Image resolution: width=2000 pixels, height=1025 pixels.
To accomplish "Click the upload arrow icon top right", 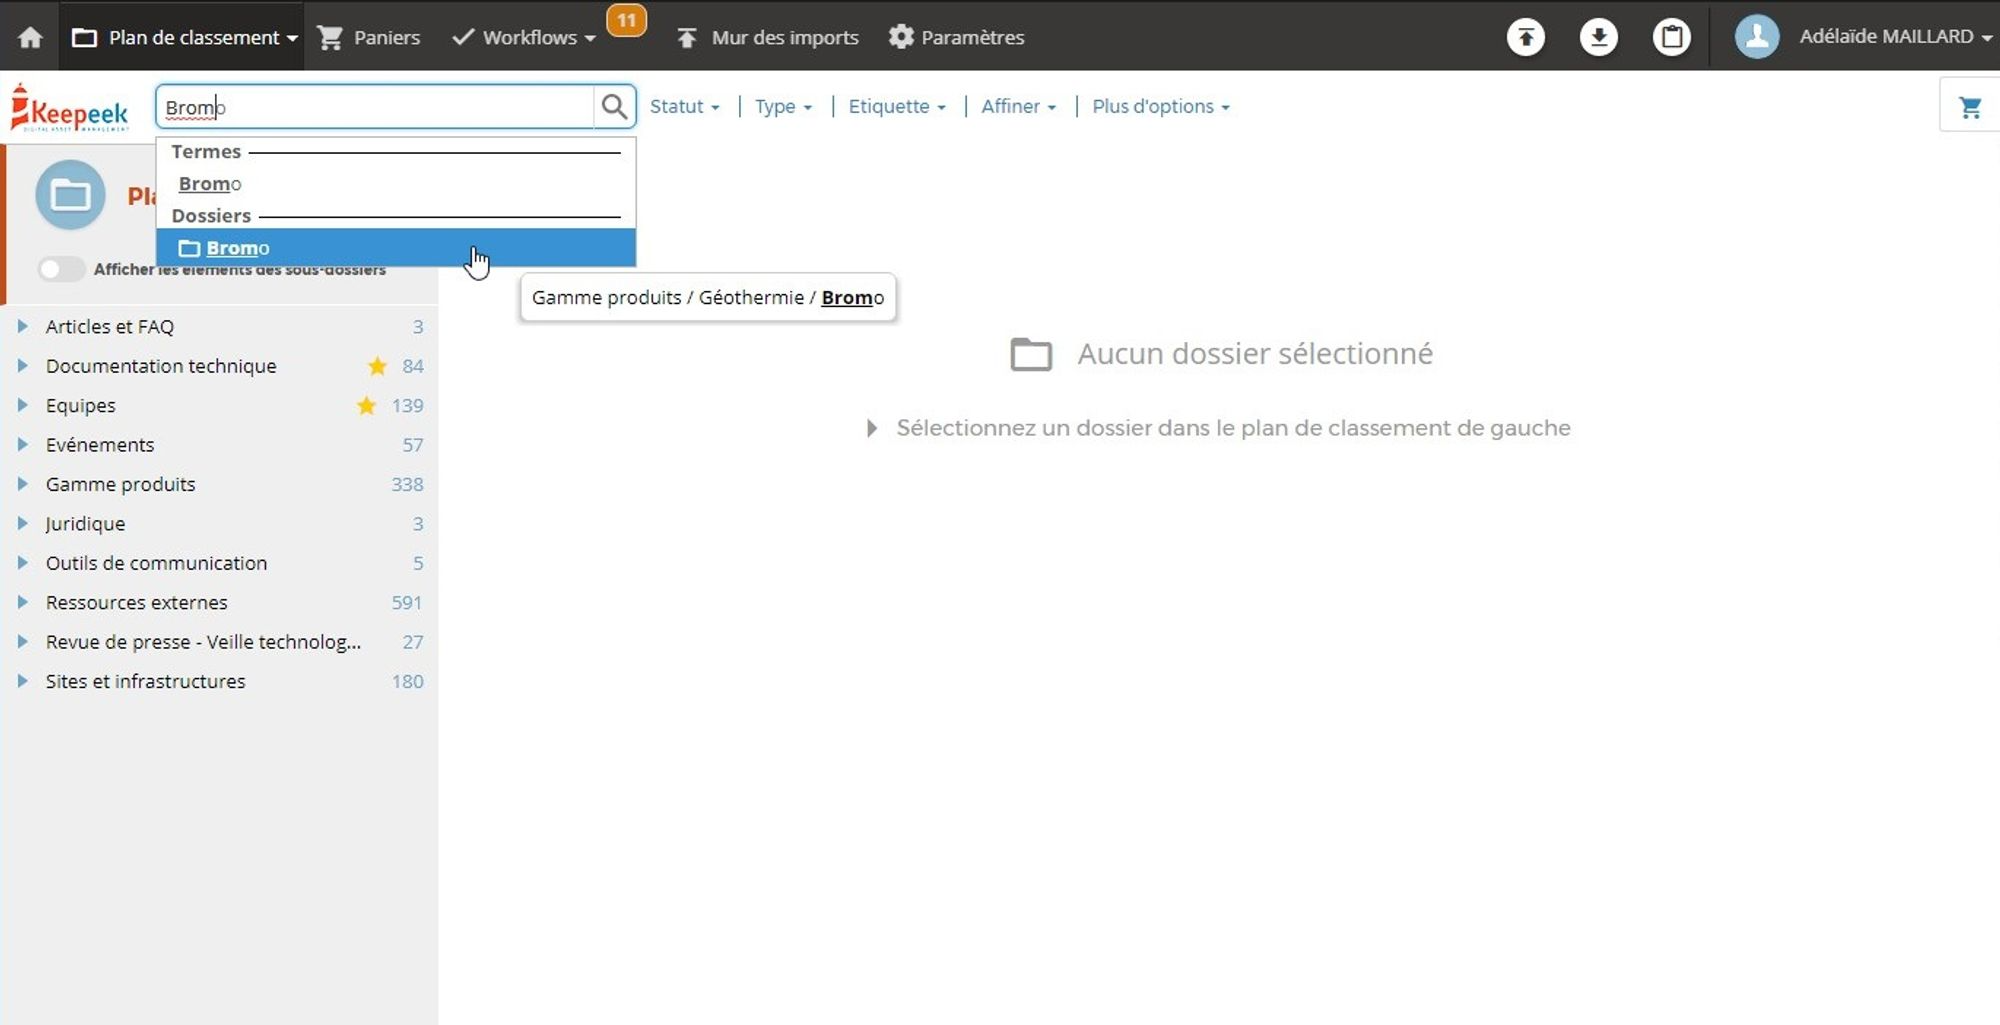I will pyautogui.click(x=1525, y=36).
